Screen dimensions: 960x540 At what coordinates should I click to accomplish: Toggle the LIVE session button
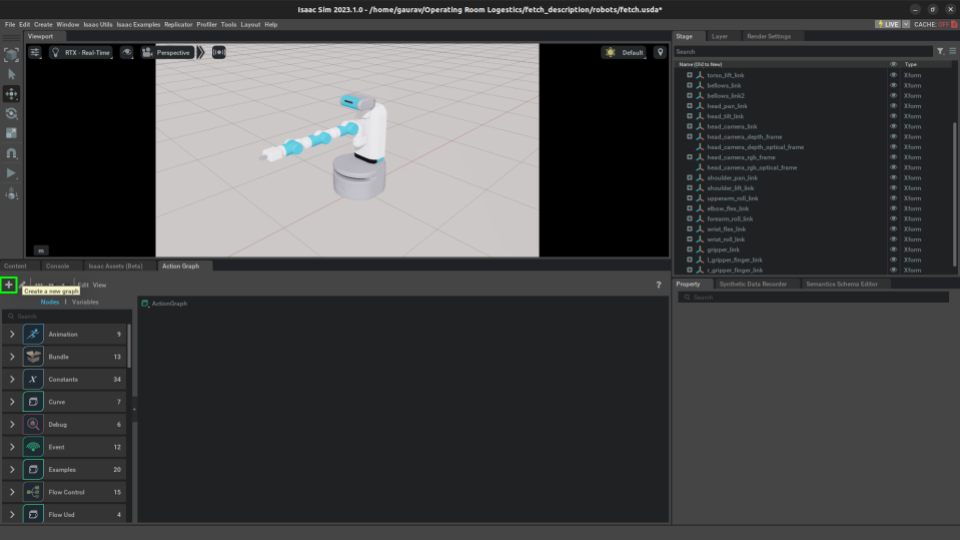pyautogui.click(x=888, y=24)
